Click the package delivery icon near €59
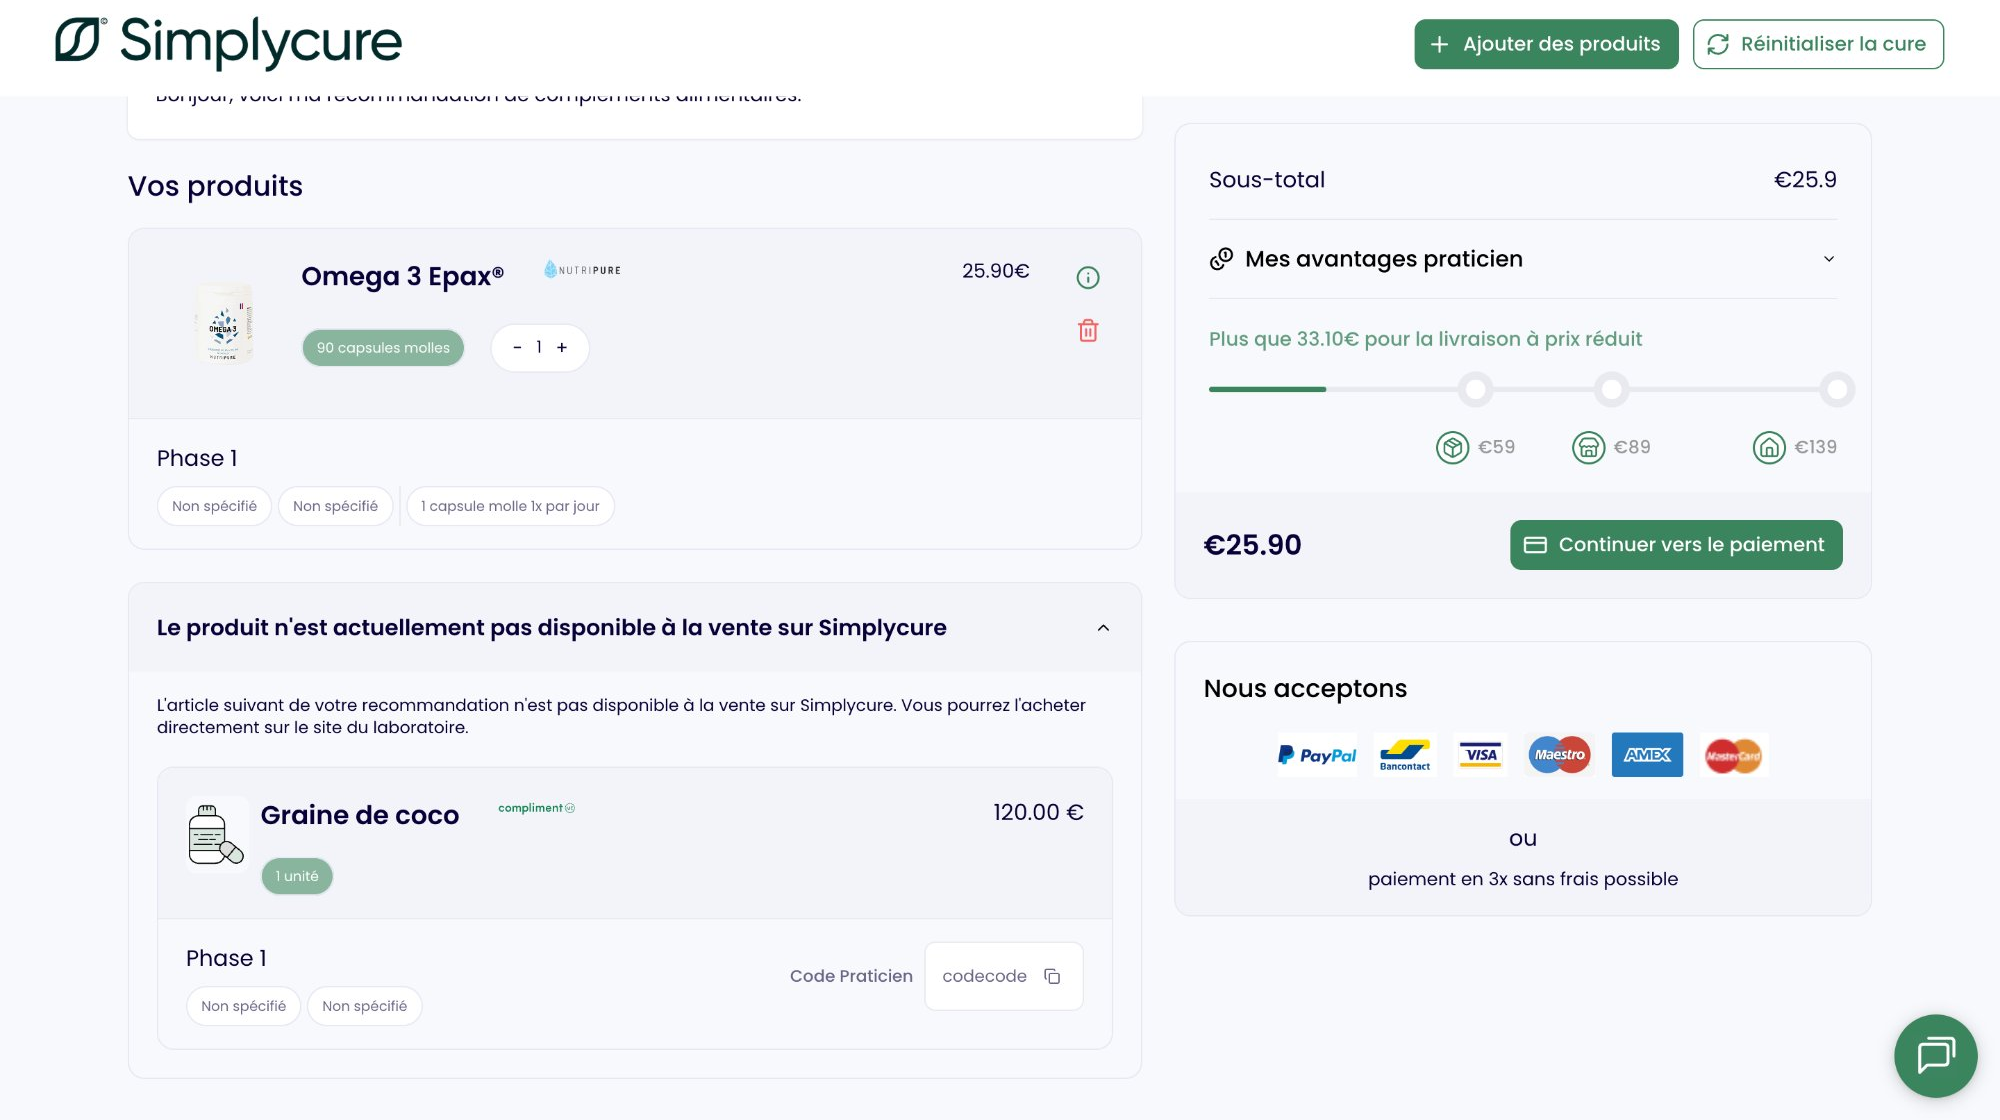The image size is (2000, 1120). [1452, 447]
